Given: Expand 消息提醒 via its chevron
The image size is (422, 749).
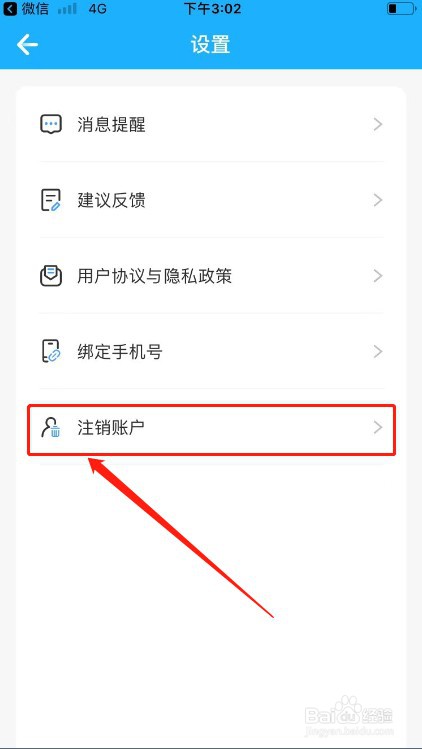Looking at the screenshot, I should (x=378, y=125).
